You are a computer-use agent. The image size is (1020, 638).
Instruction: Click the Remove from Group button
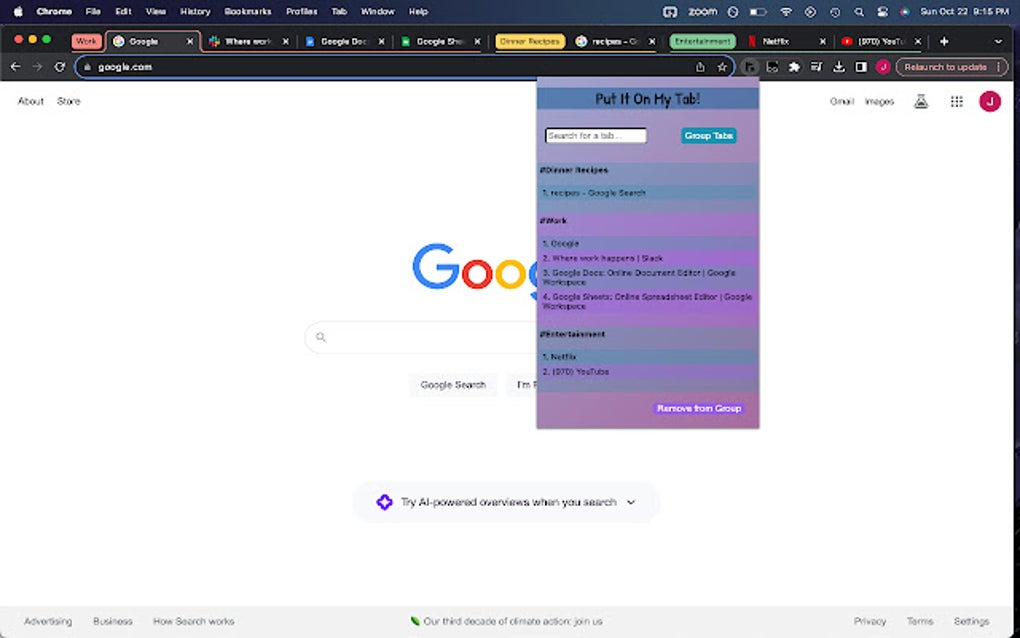click(699, 408)
